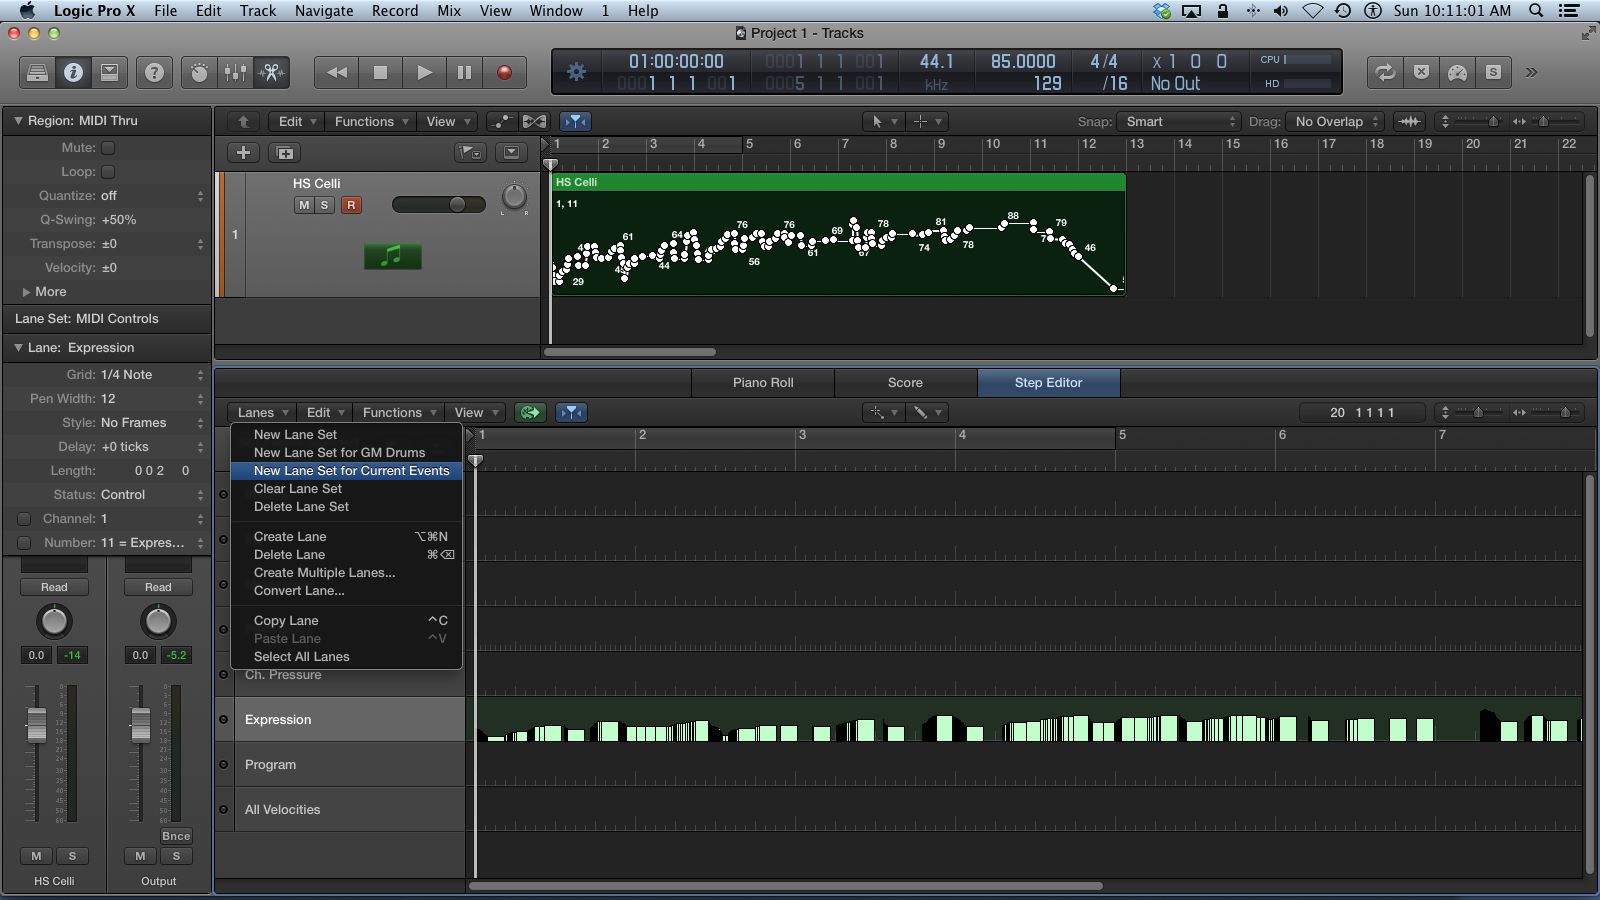Rewind the playhead
Screen dimensions: 1600x900
[337, 72]
